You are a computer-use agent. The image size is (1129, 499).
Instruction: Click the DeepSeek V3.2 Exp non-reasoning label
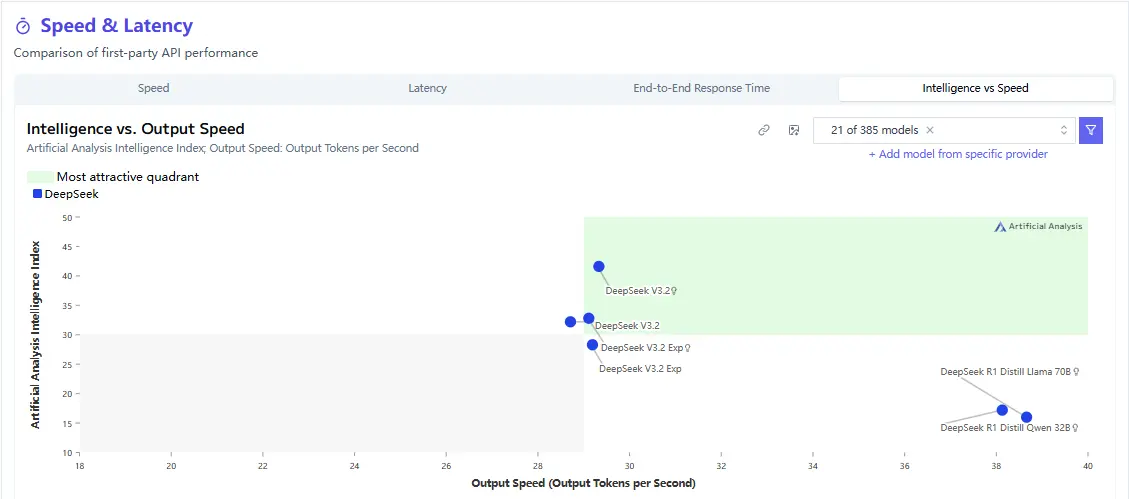pos(640,369)
